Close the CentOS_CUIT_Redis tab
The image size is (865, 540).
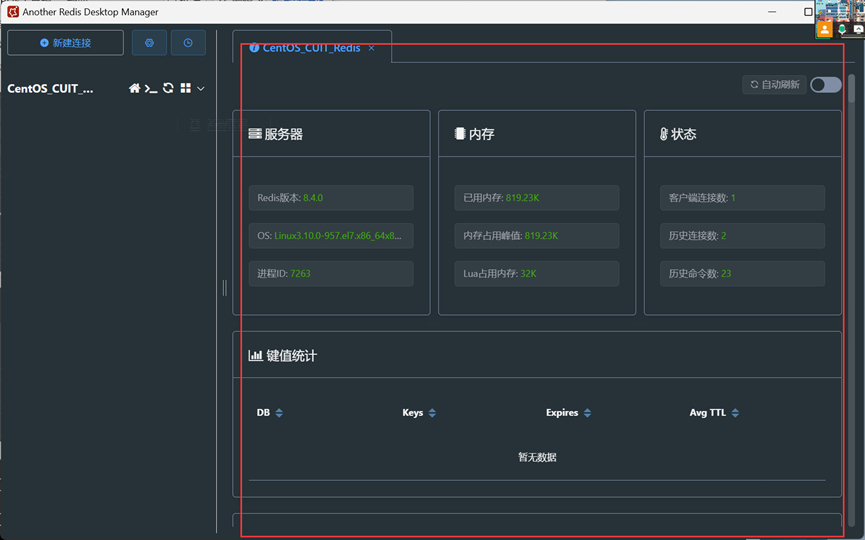pyautogui.click(x=371, y=48)
